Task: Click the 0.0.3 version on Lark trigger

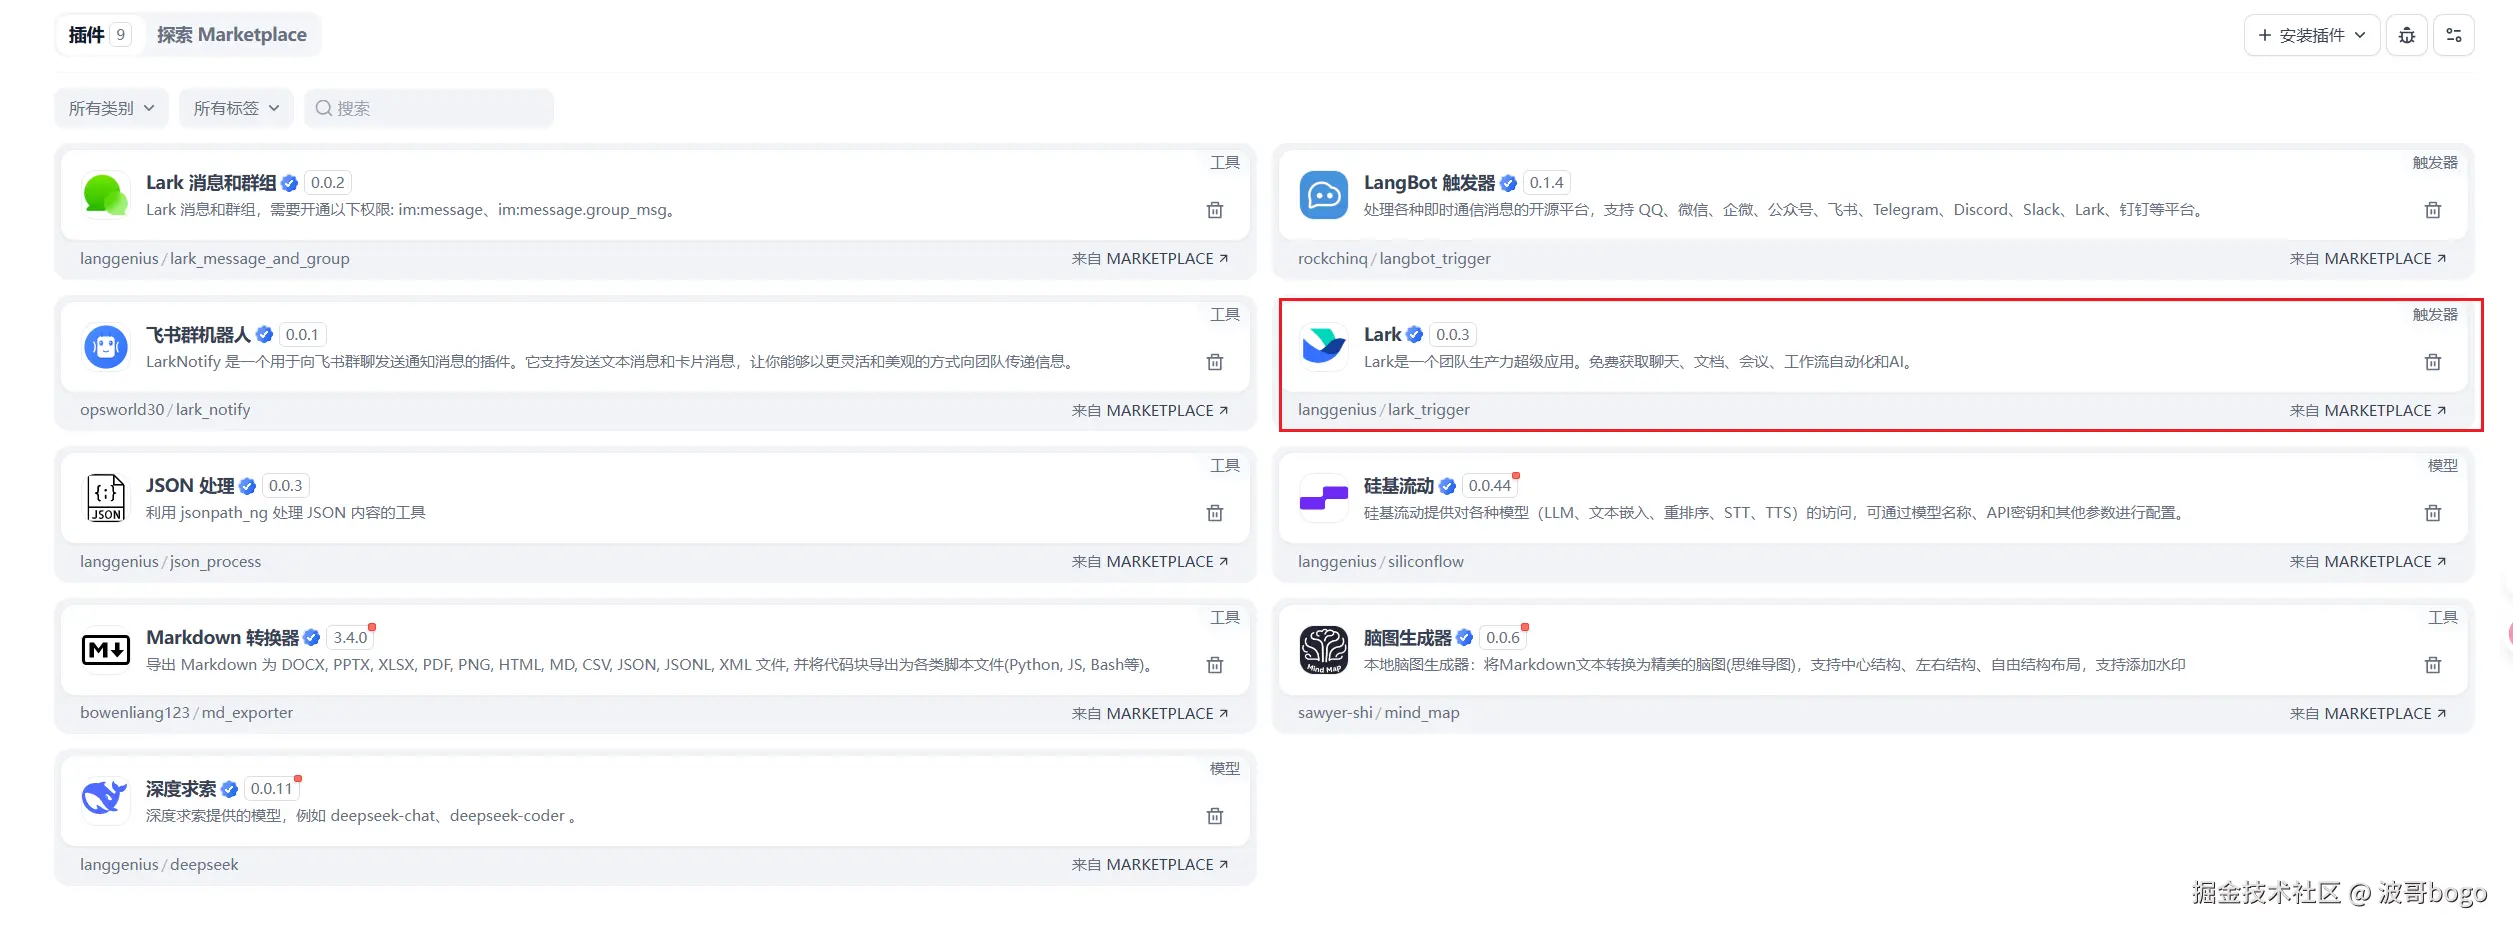Action: pyautogui.click(x=1452, y=335)
